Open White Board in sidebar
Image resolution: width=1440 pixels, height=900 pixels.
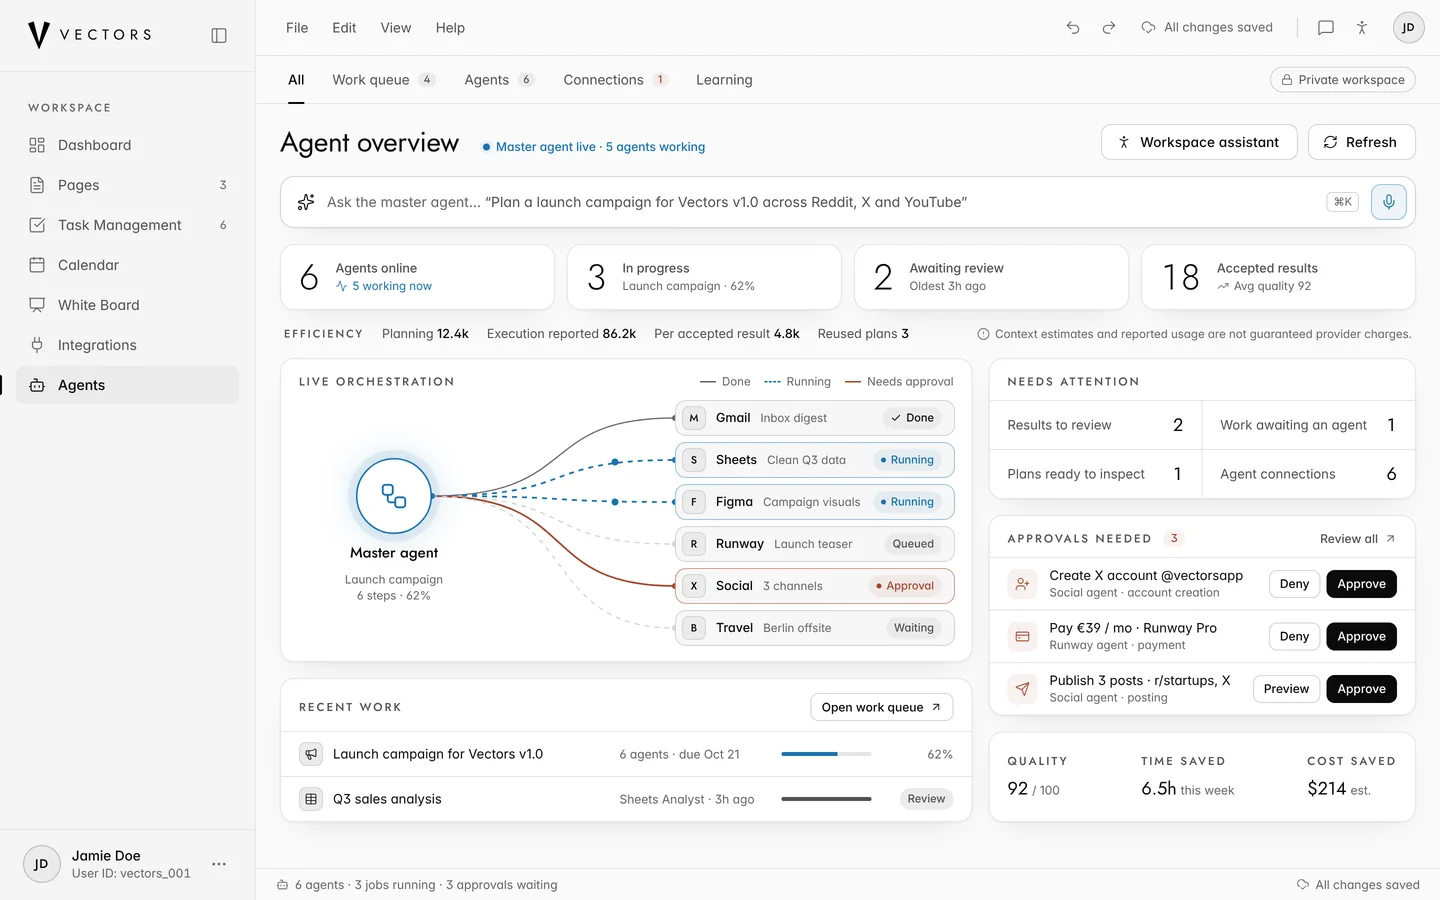pyautogui.click(x=128, y=305)
